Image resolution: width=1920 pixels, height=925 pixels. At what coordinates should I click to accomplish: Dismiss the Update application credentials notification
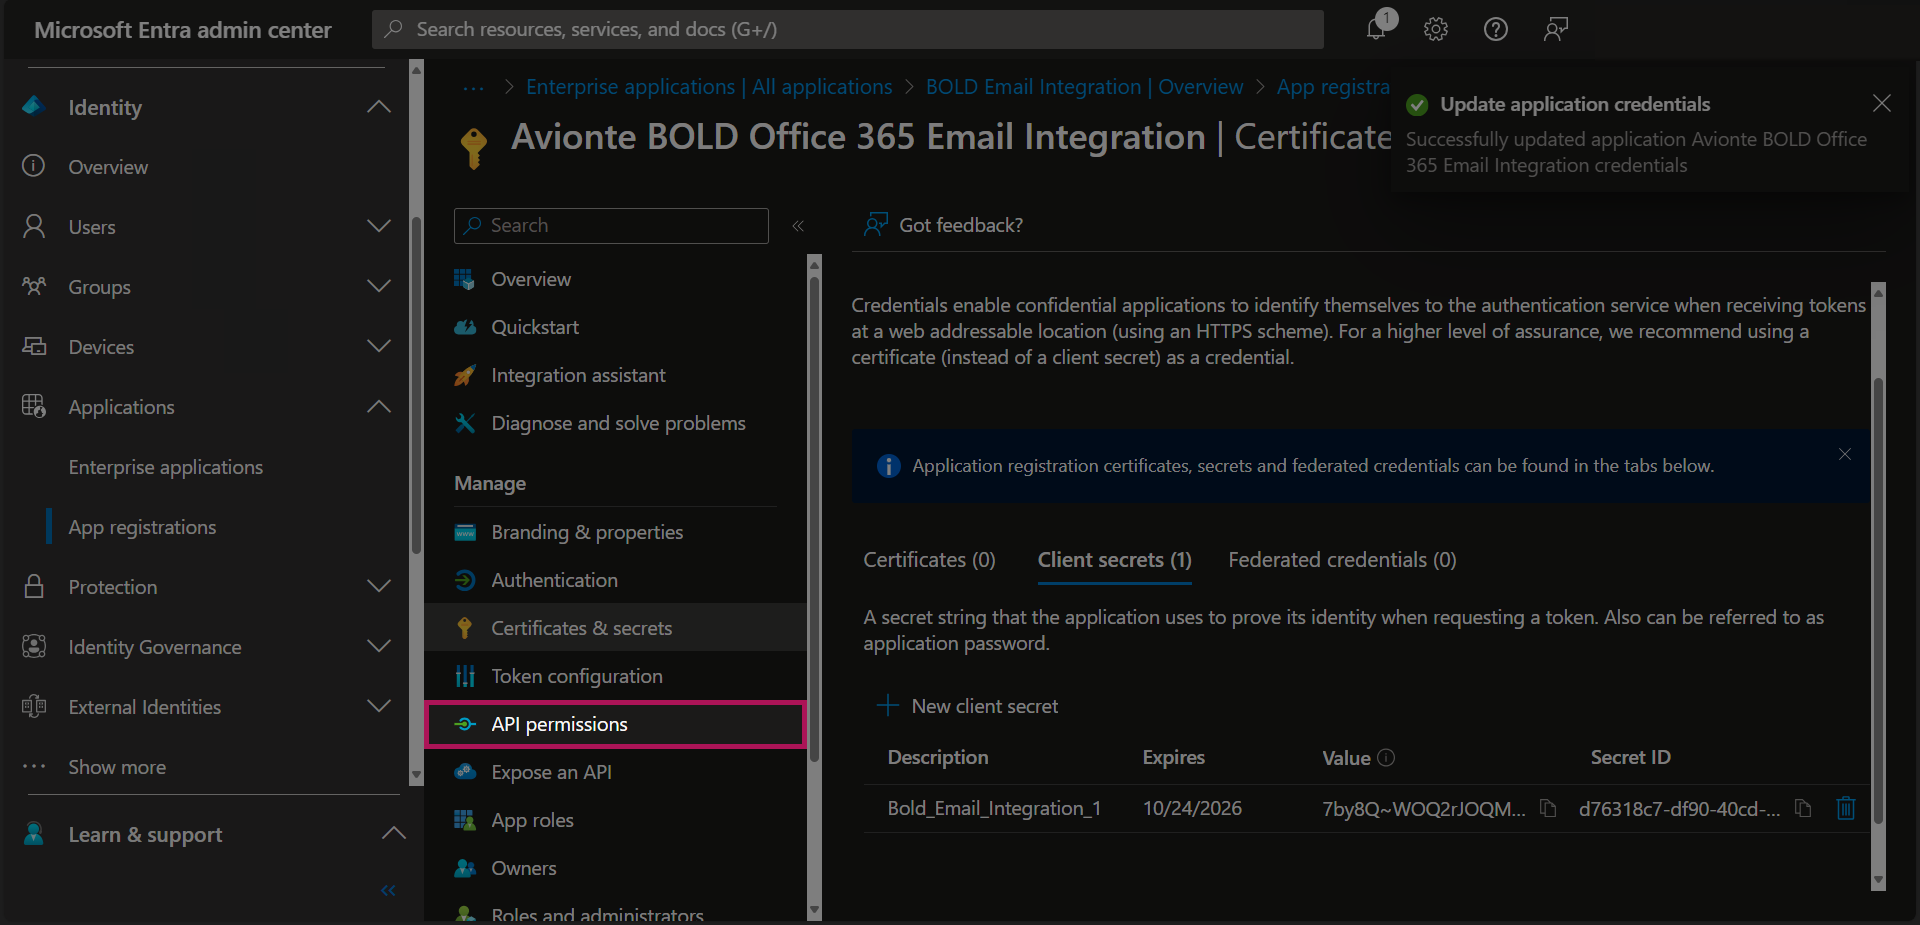[1881, 104]
